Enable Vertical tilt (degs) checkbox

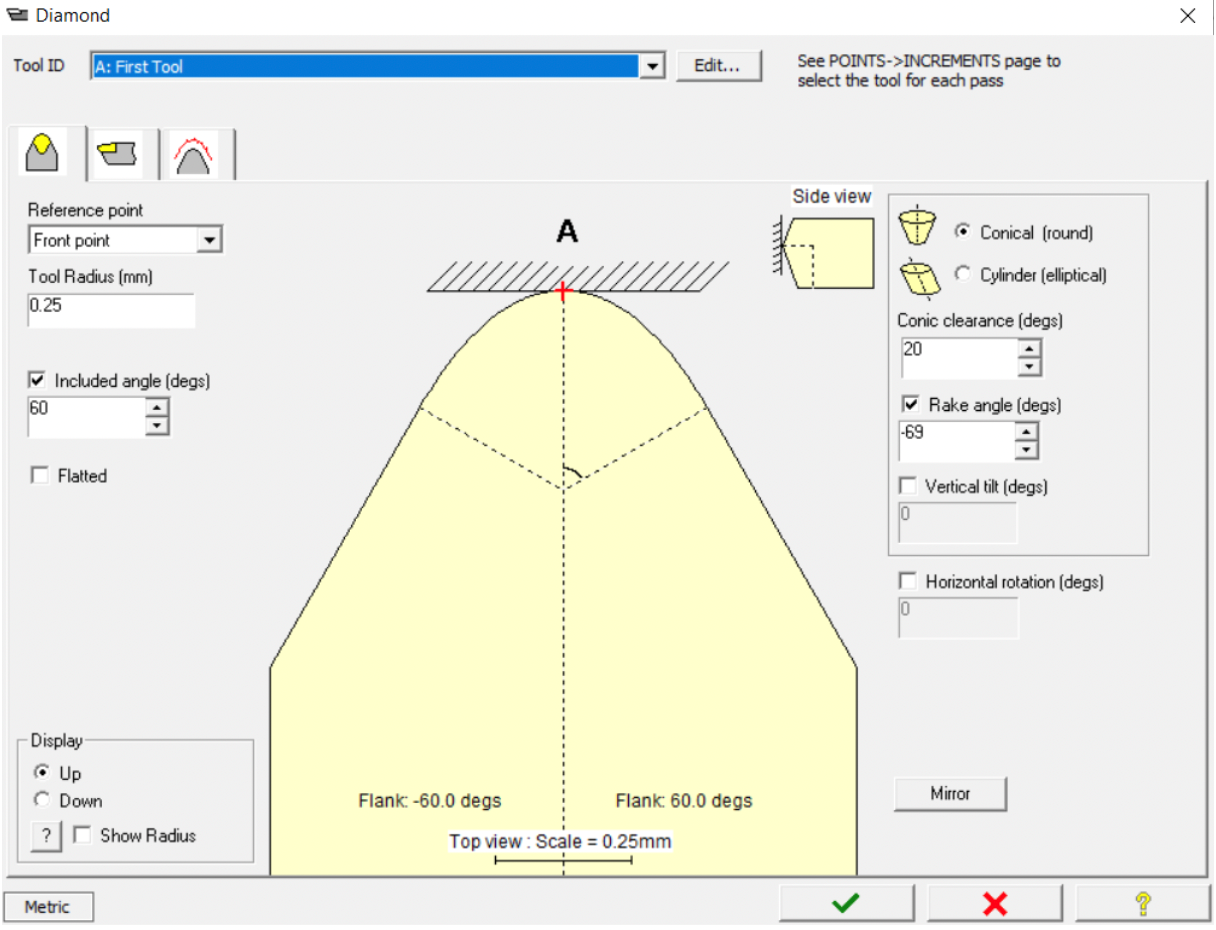tap(908, 487)
